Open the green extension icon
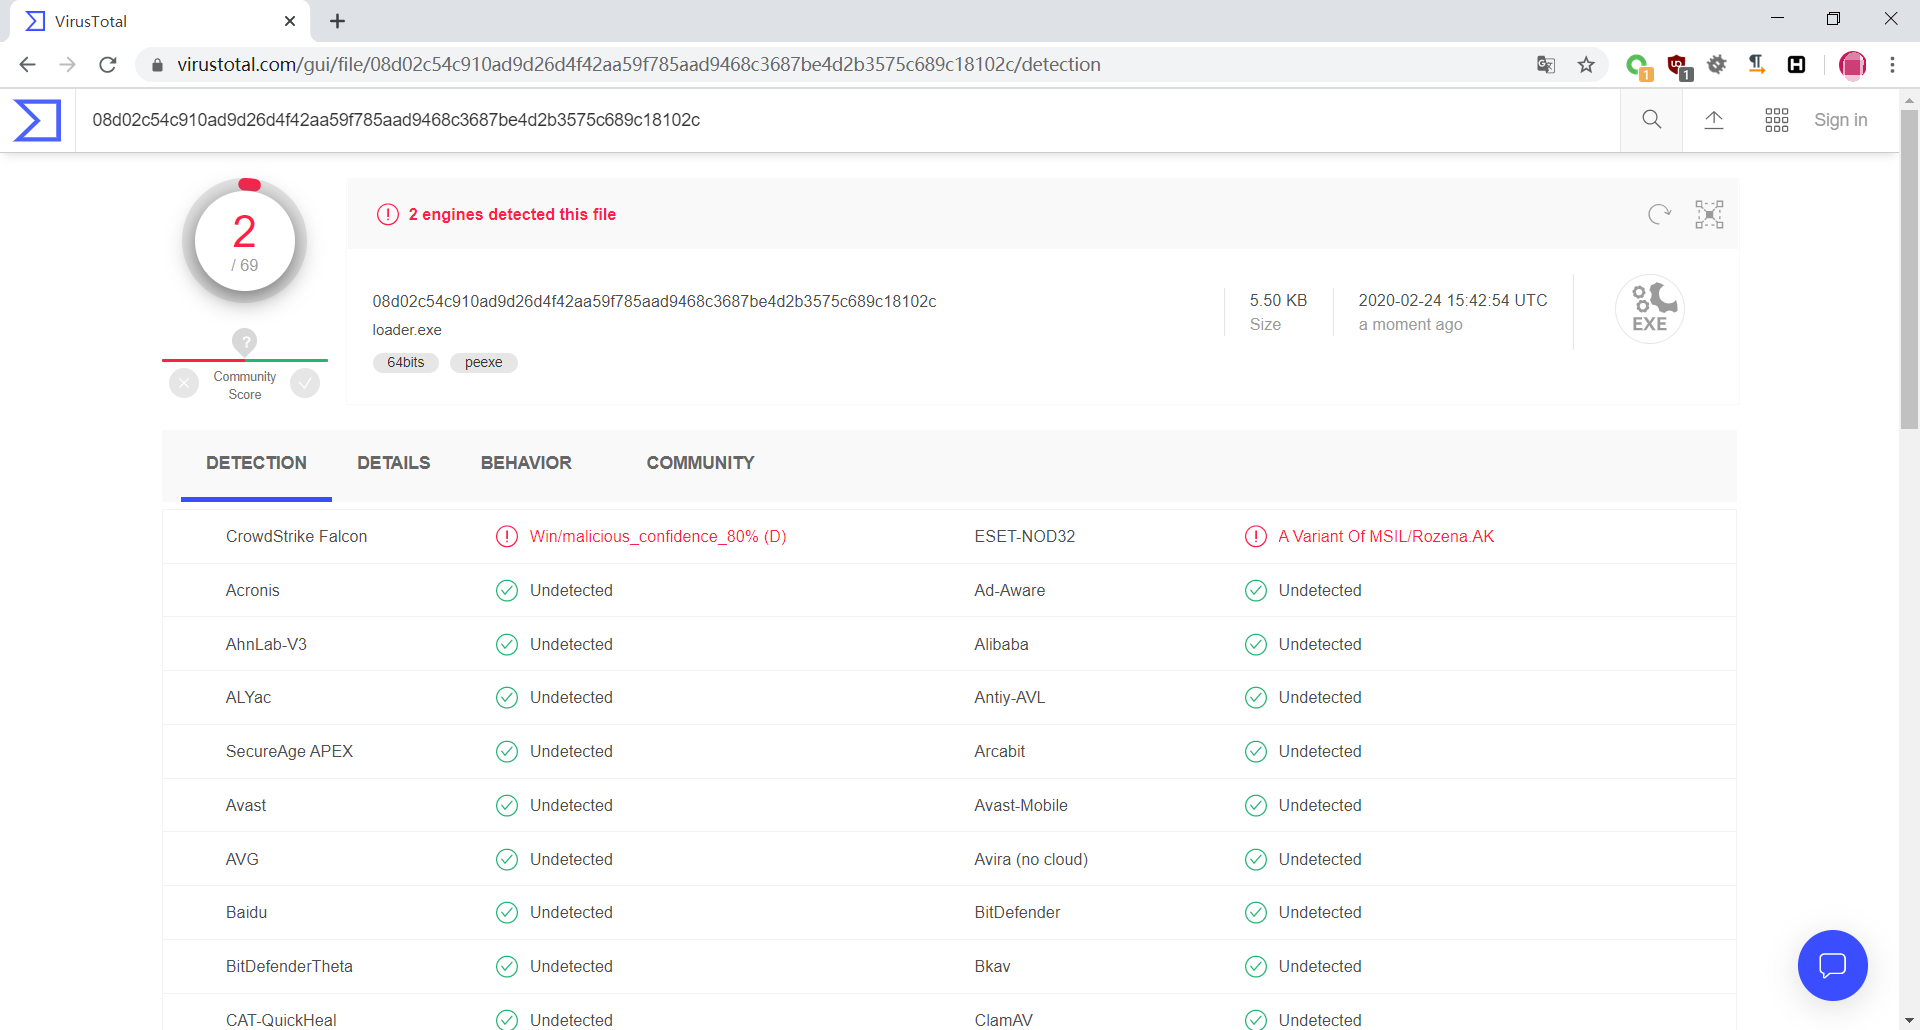The width and height of the screenshot is (1920, 1030). pyautogui.click(x=1638, y=66)
